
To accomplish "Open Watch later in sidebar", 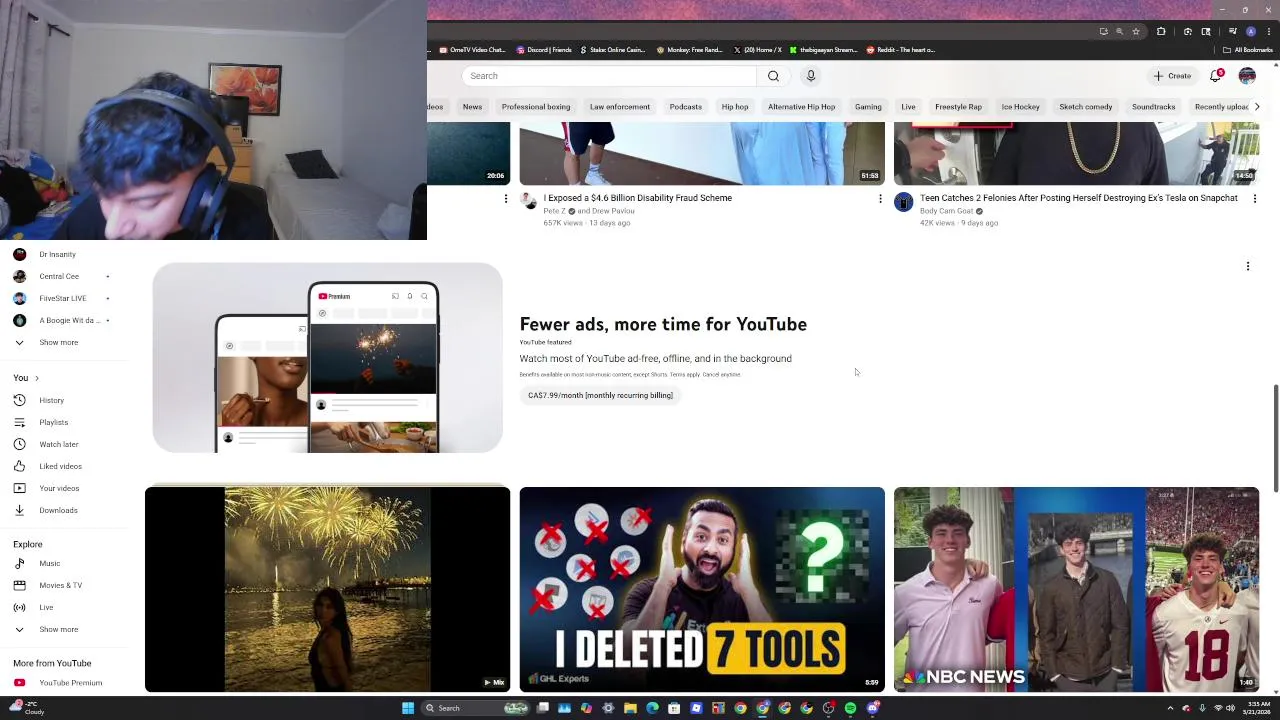I will (64, 444).
